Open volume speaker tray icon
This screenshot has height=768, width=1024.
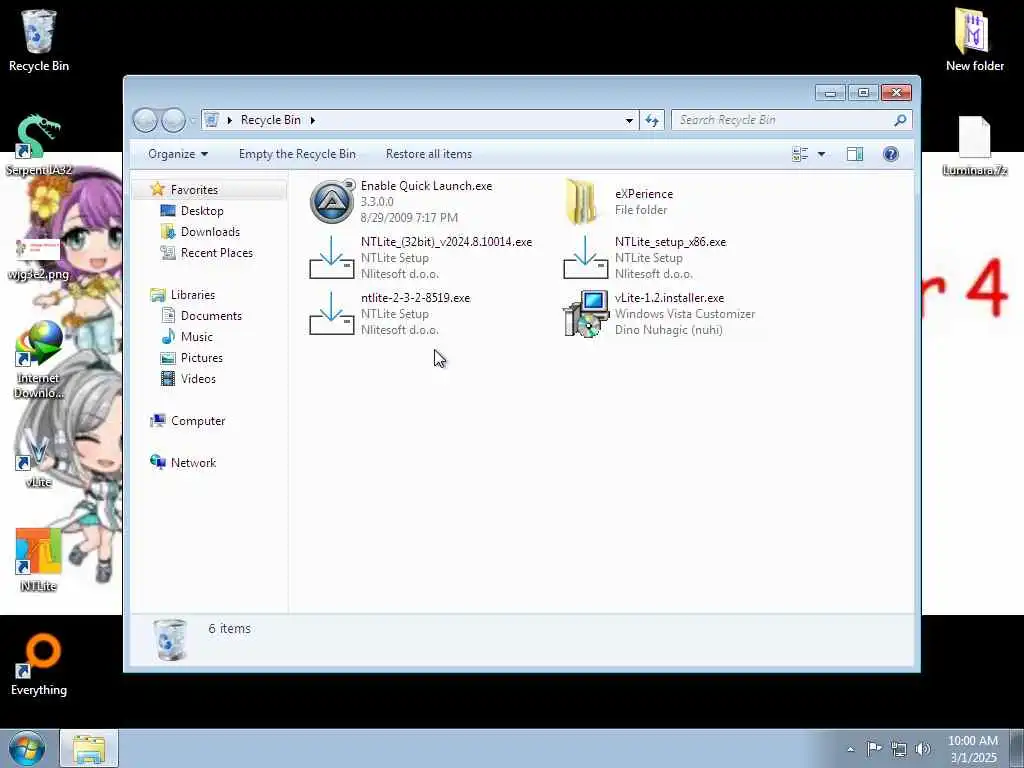click(923, 749)
